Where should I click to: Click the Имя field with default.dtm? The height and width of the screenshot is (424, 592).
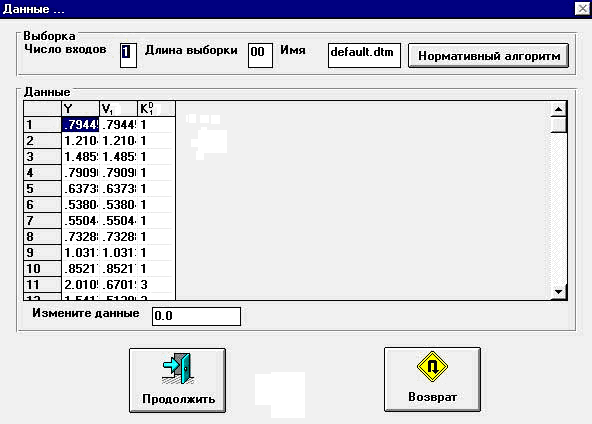(364, 55)
